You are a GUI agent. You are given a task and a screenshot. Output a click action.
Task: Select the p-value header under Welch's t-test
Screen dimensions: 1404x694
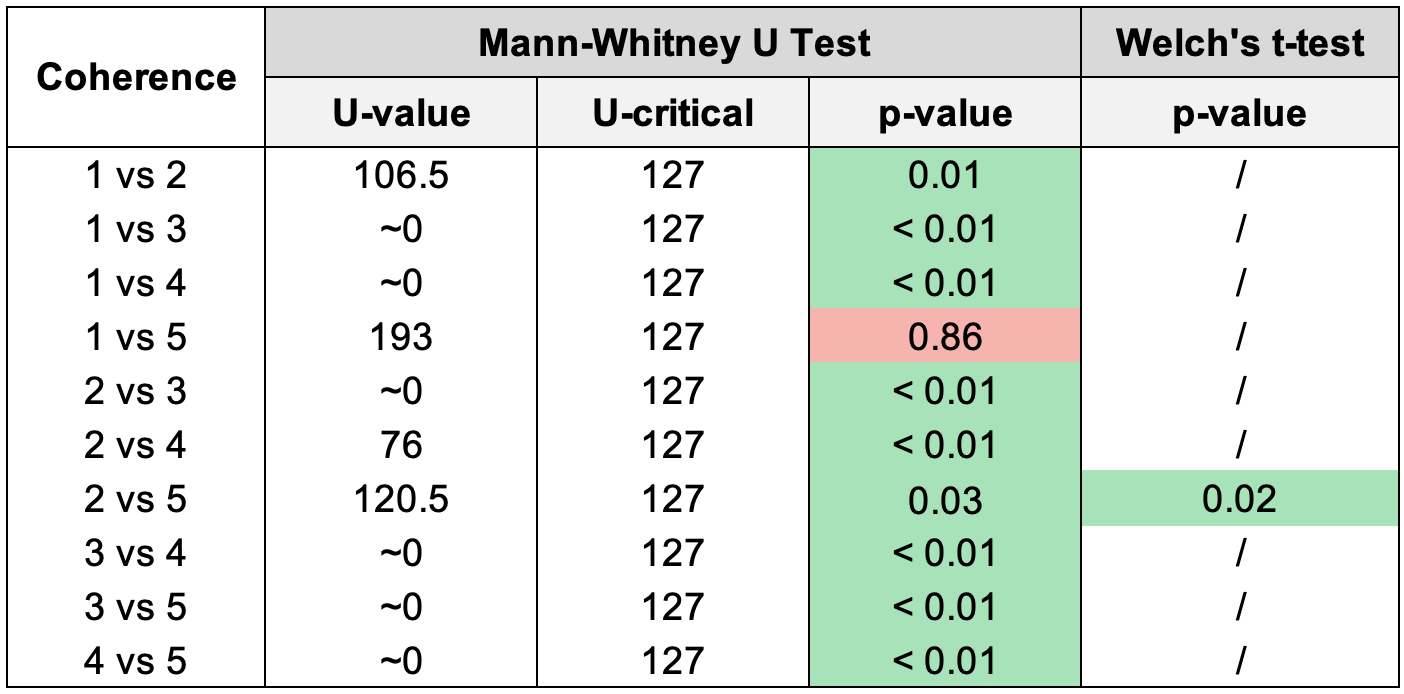point(1239,113)
